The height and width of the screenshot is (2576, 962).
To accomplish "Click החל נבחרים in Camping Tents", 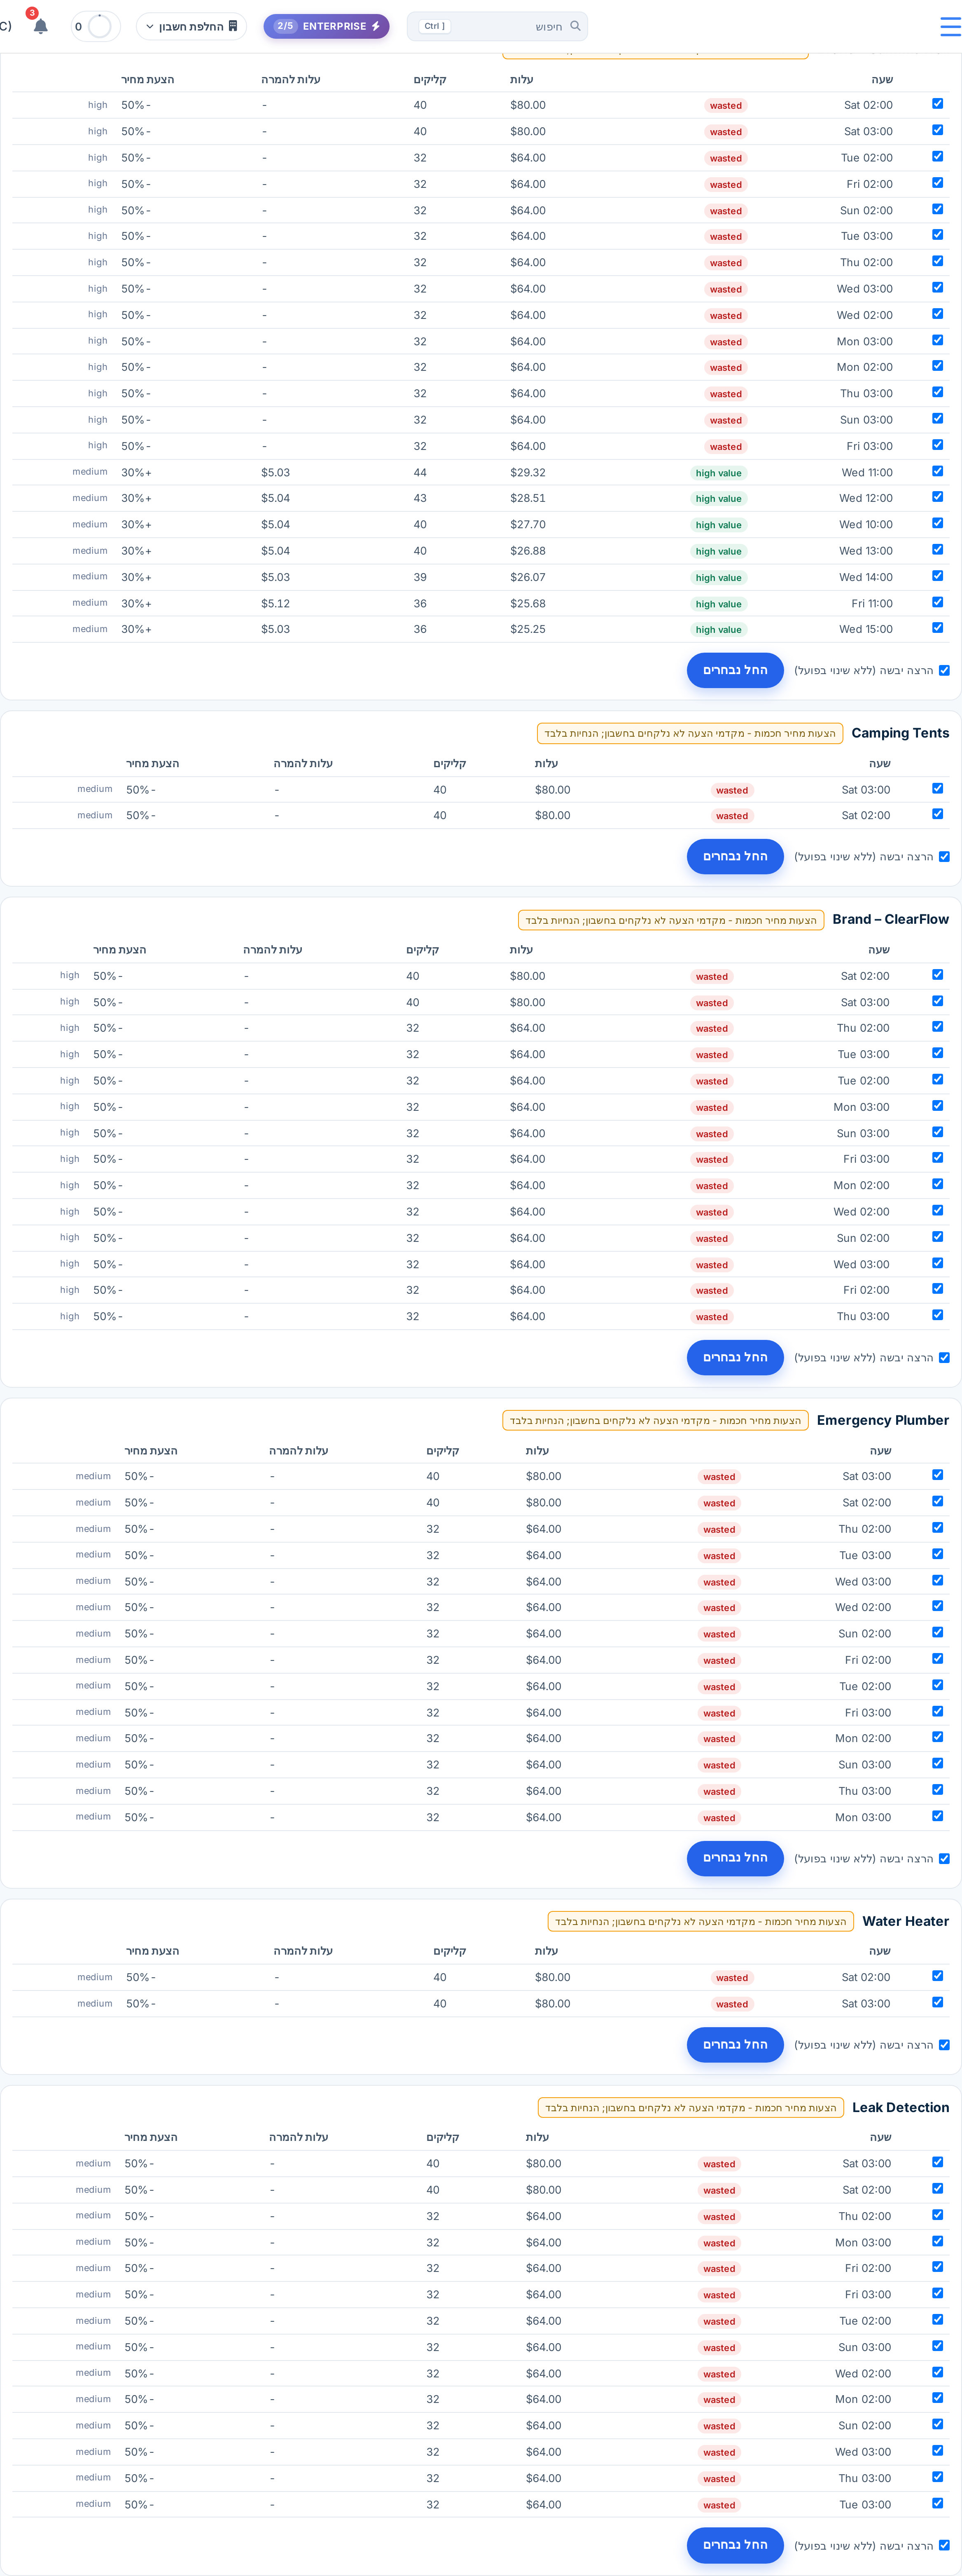I will point(735,857).
